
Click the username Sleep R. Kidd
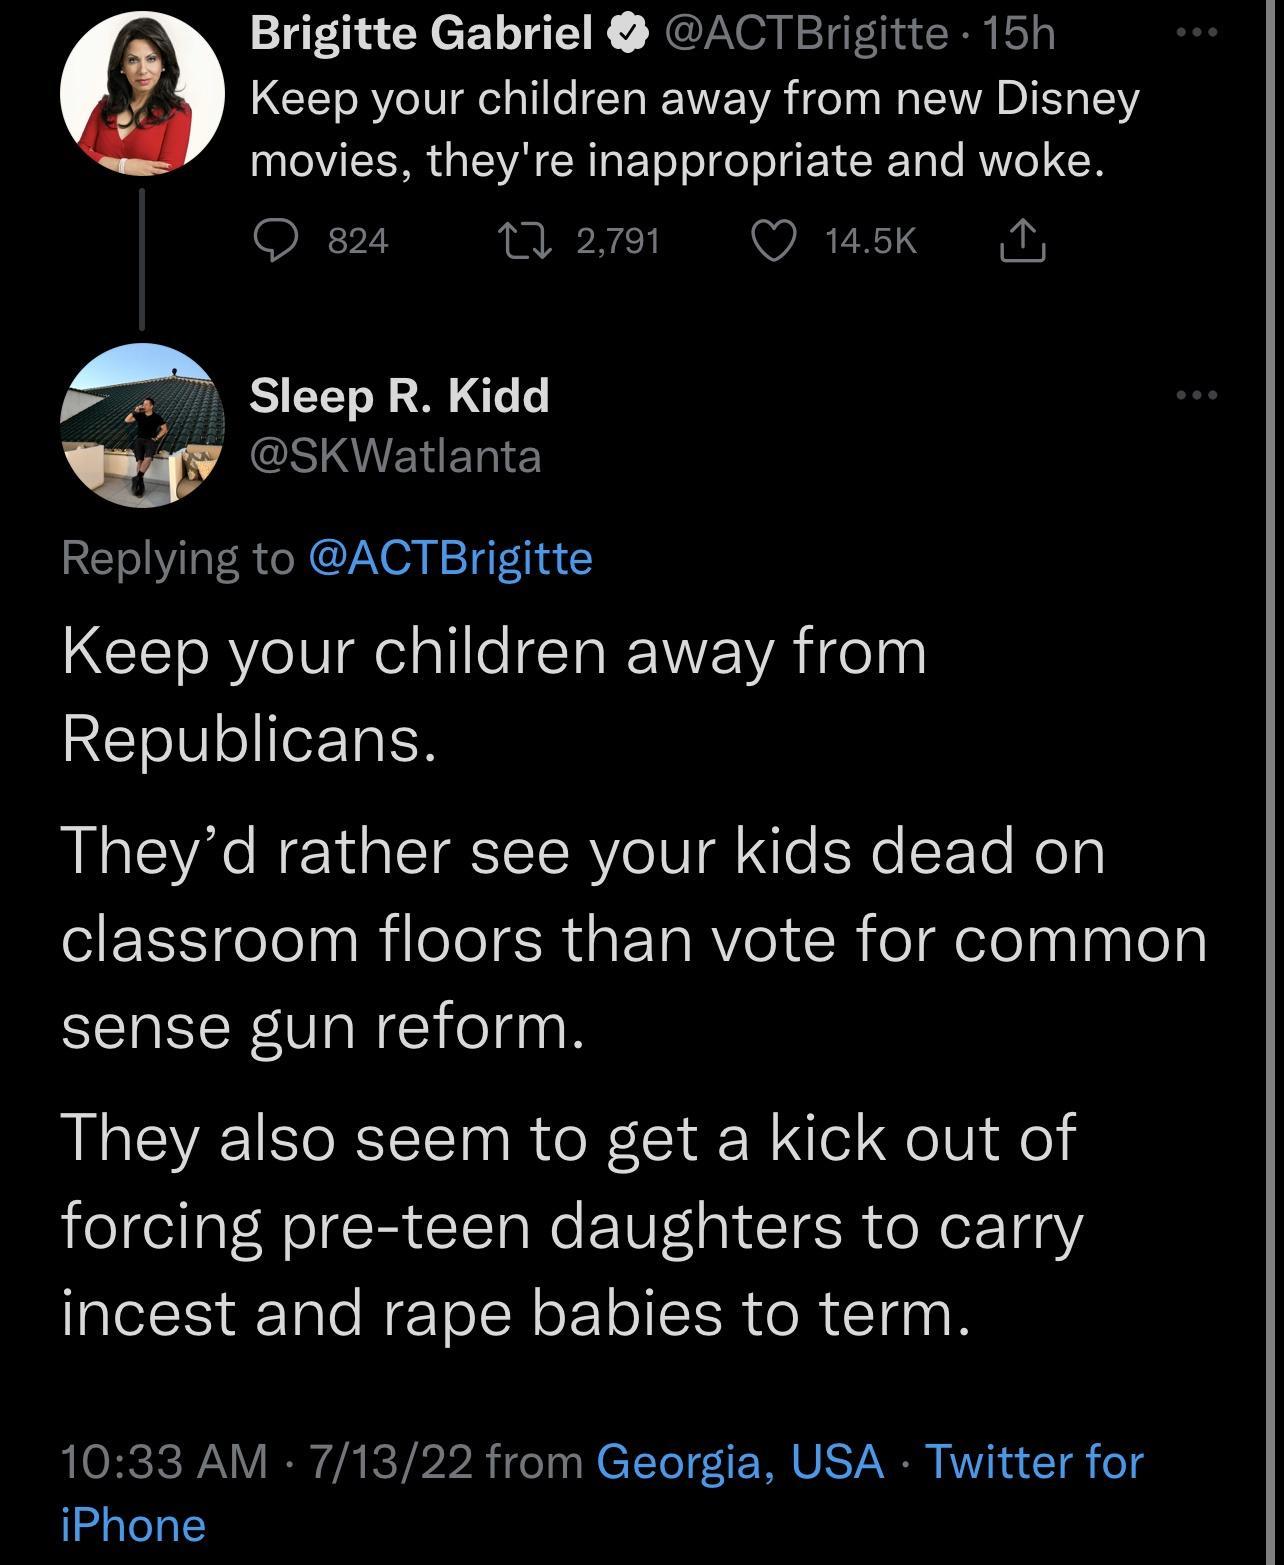pos(399,394)
